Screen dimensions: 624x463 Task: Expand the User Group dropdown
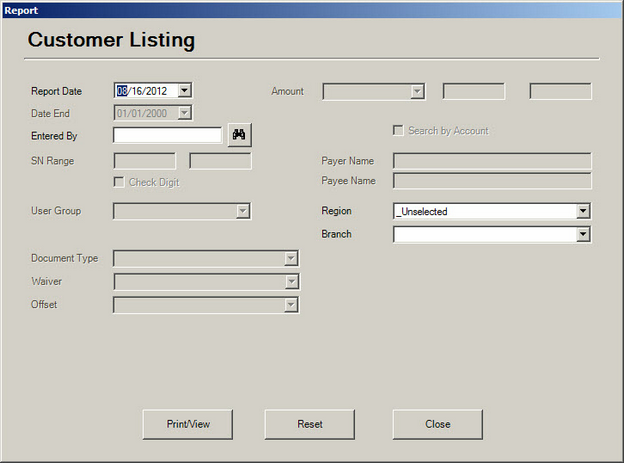[x=242, y=211]
